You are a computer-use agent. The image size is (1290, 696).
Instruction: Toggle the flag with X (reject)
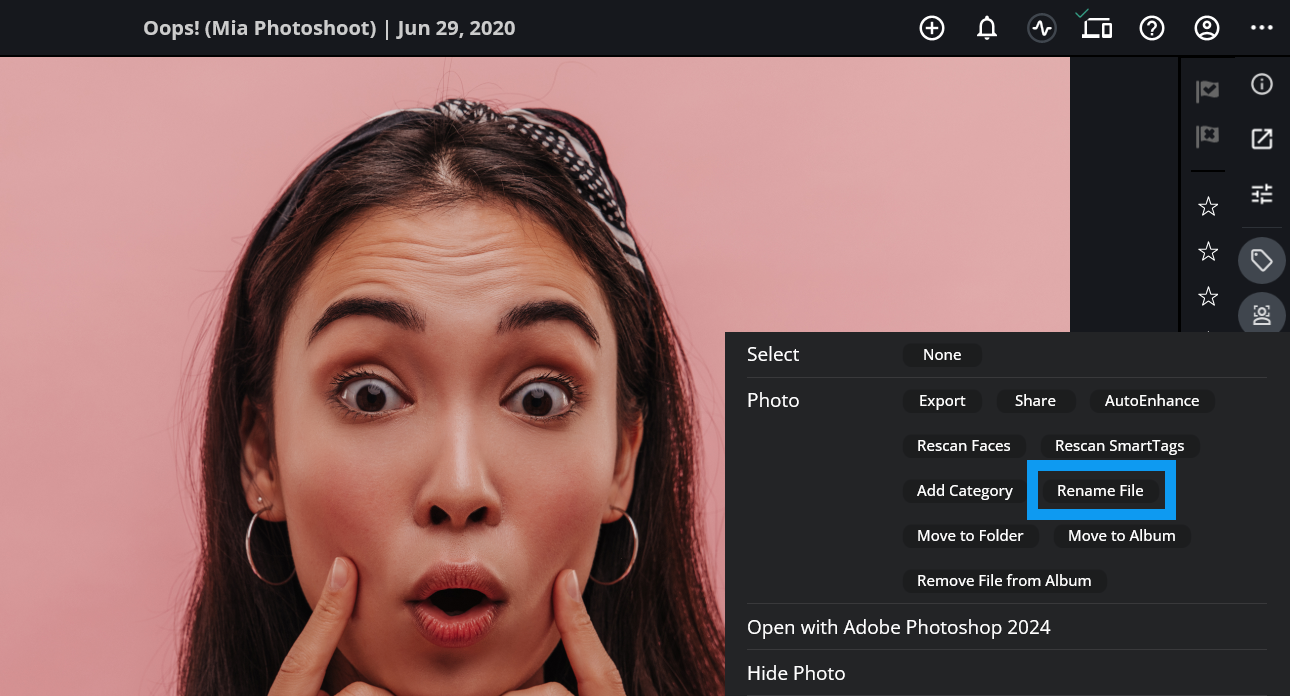coord(1208,136)
